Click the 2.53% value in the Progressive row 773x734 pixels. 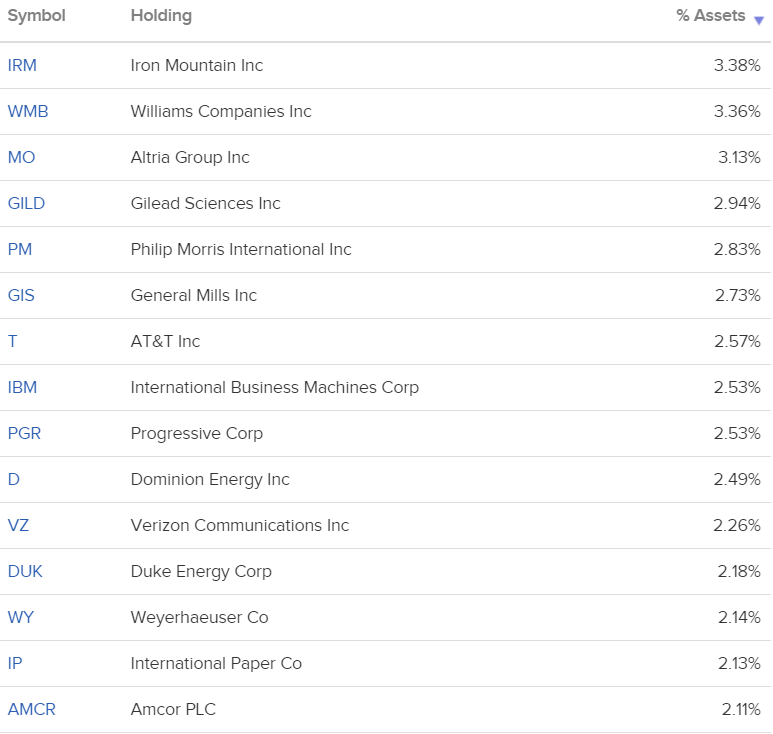737,433
